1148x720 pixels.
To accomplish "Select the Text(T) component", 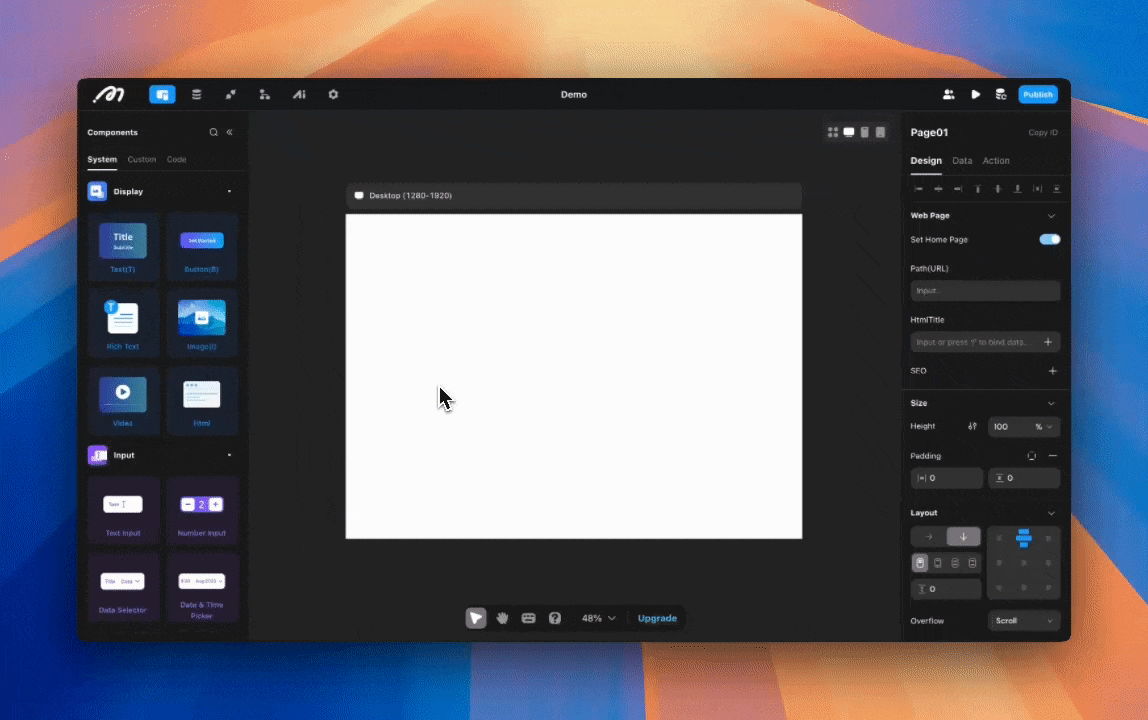I will (x=123, y=247).
